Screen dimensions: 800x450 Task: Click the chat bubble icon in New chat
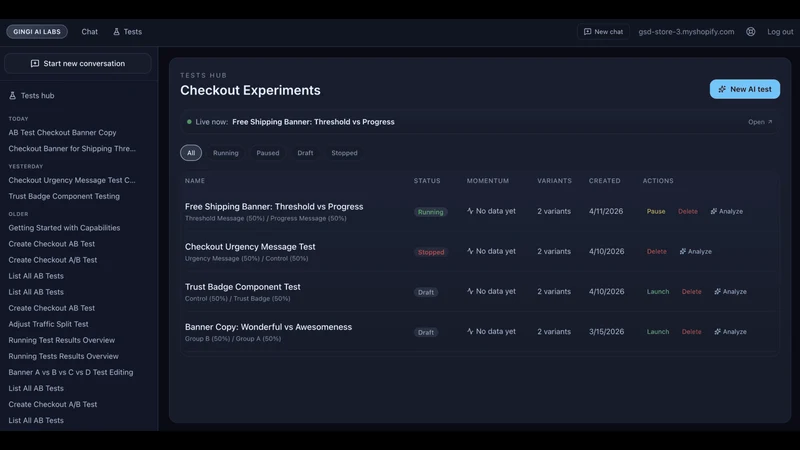(587, 32)
